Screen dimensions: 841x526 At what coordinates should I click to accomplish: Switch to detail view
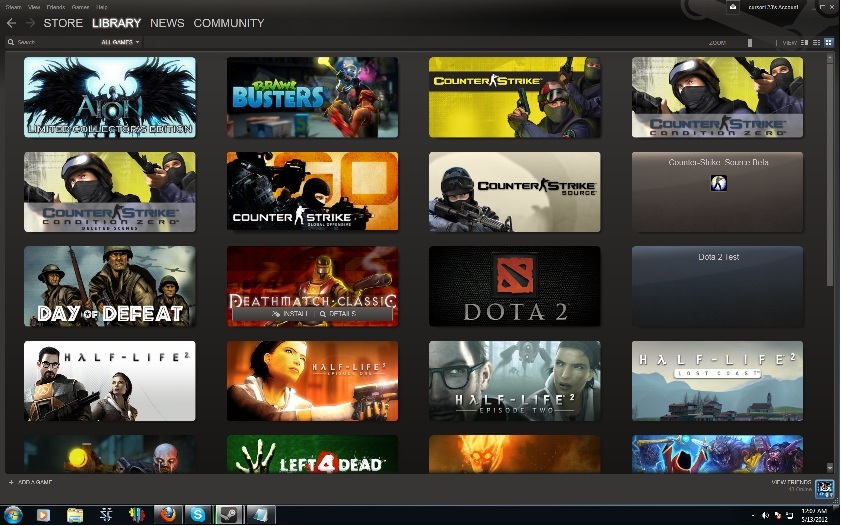804,42
